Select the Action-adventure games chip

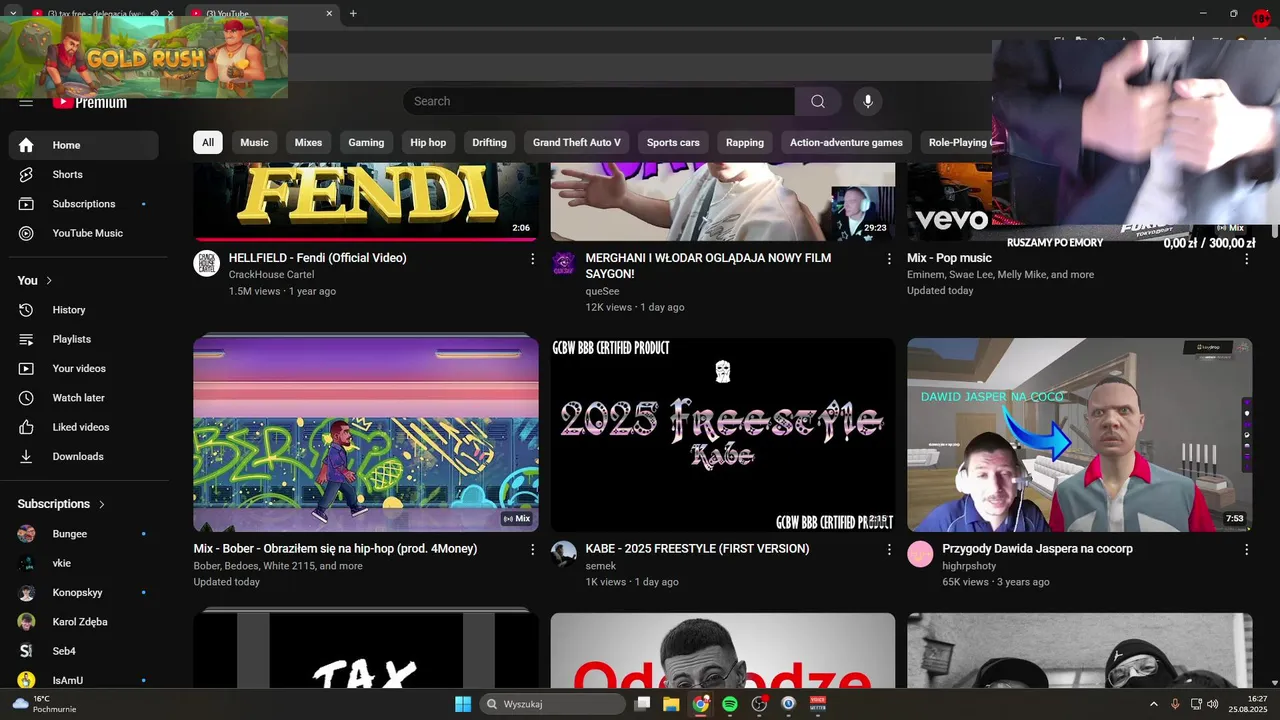tap(846, 142)
